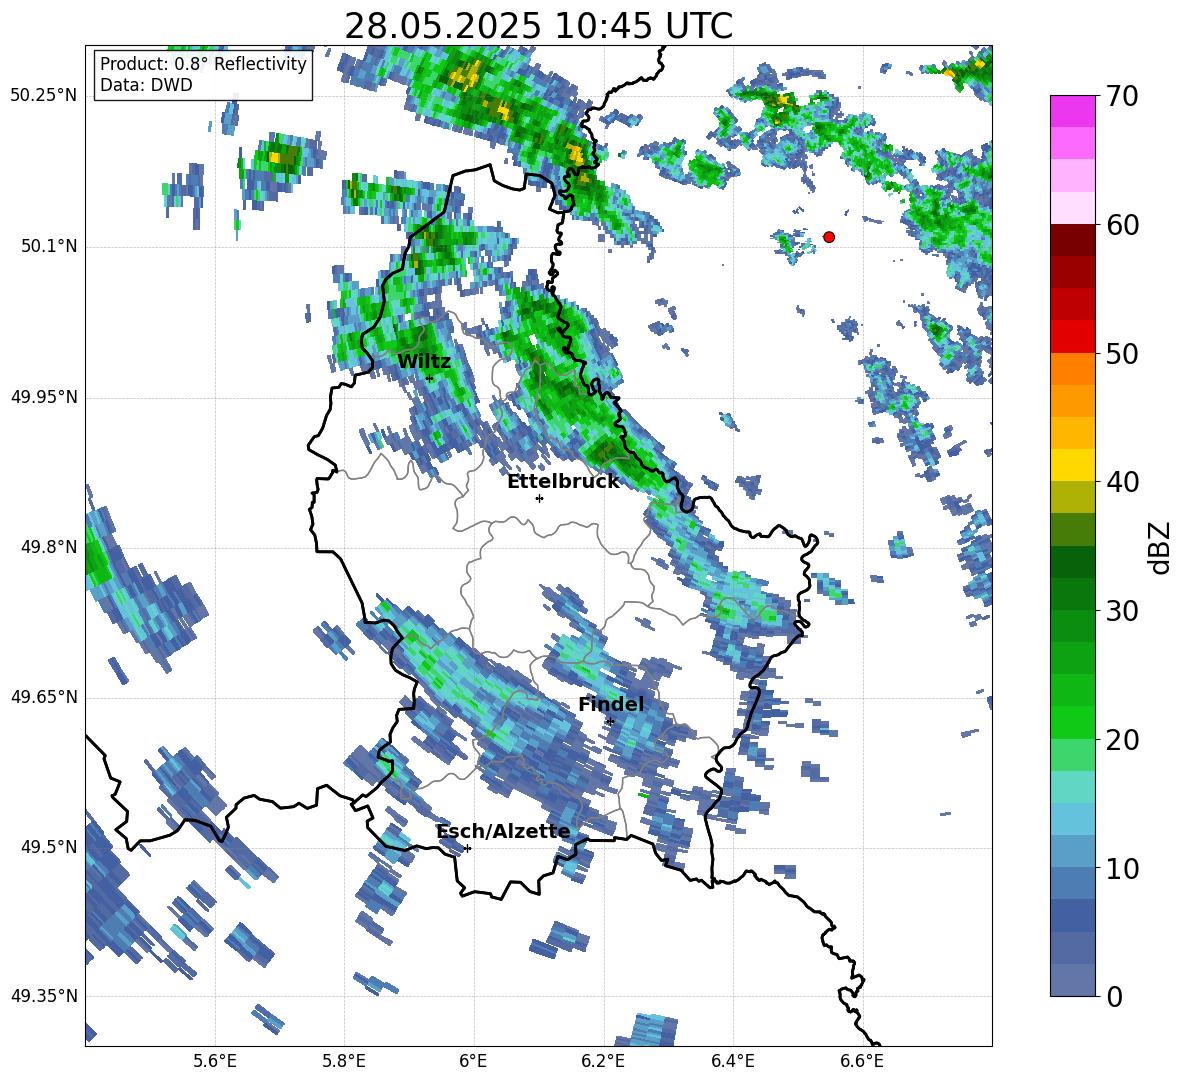The height and width of the screenshot is (1081, 1184).
Task: Click the 0 value on the colorbar
Action: [1114, 997]
